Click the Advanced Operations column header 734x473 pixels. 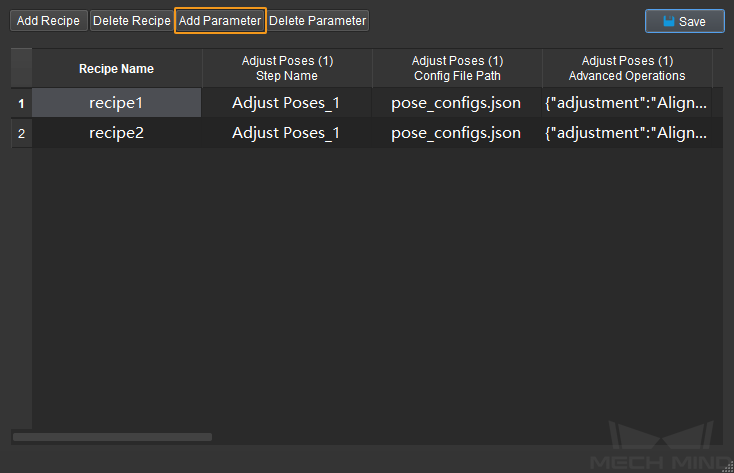[x=627, y=68]
